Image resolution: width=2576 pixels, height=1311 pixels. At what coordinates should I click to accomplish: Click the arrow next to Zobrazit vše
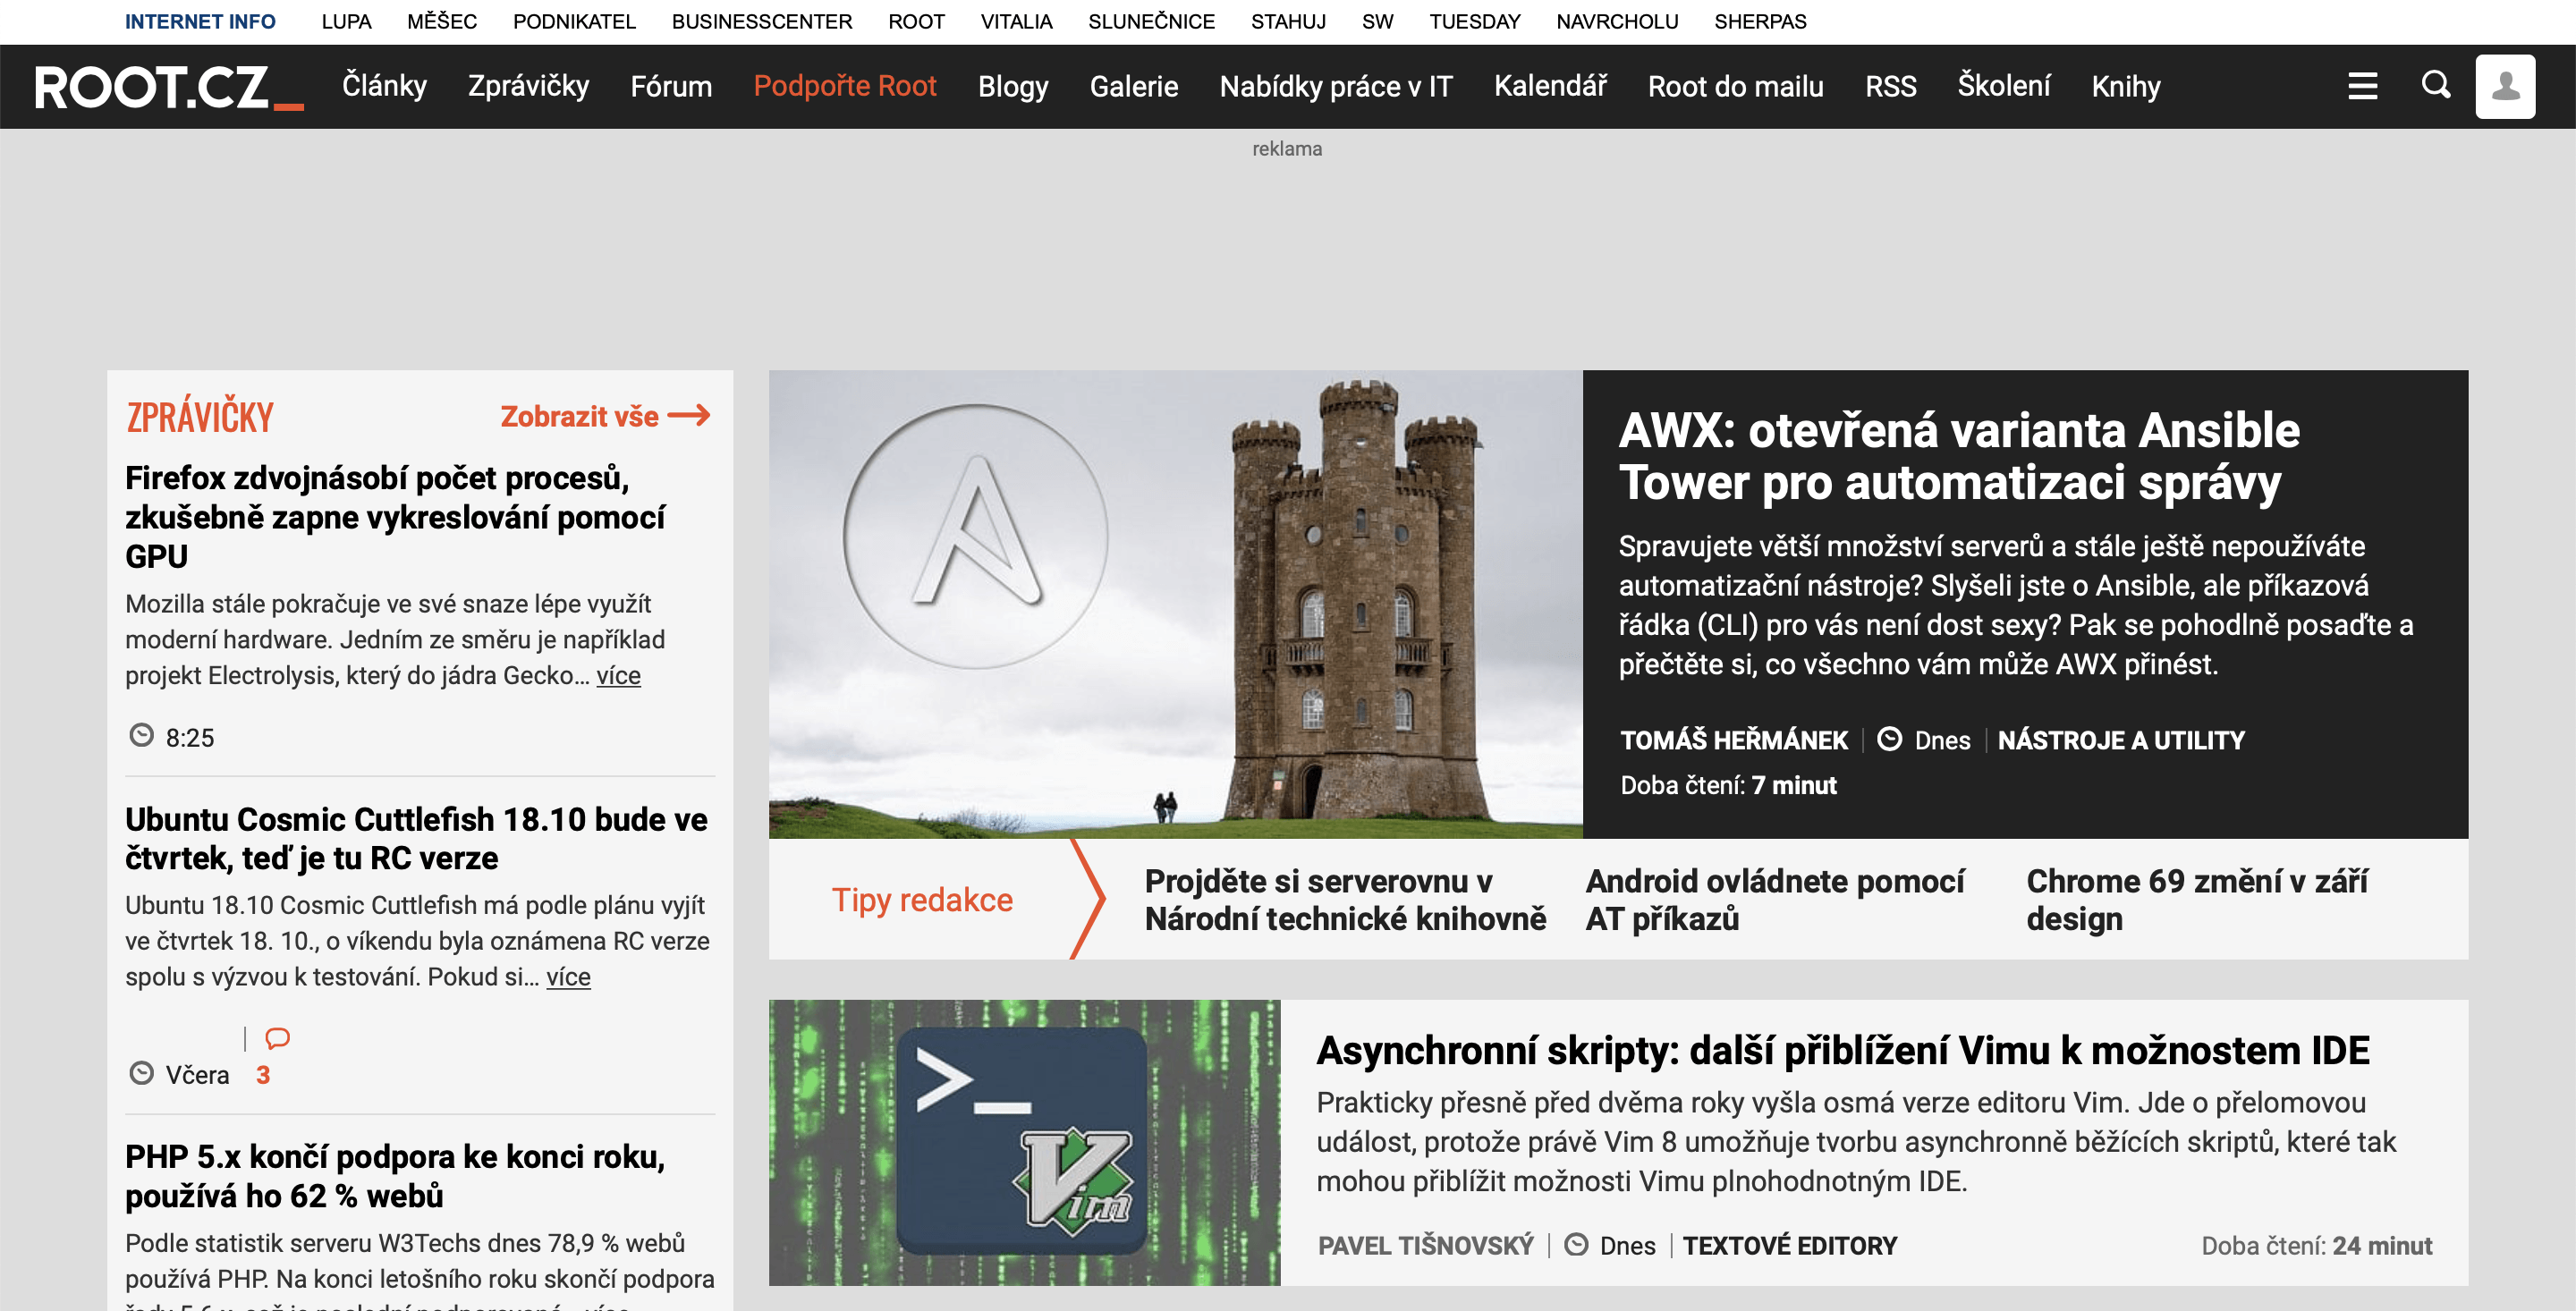coord(688,415)
